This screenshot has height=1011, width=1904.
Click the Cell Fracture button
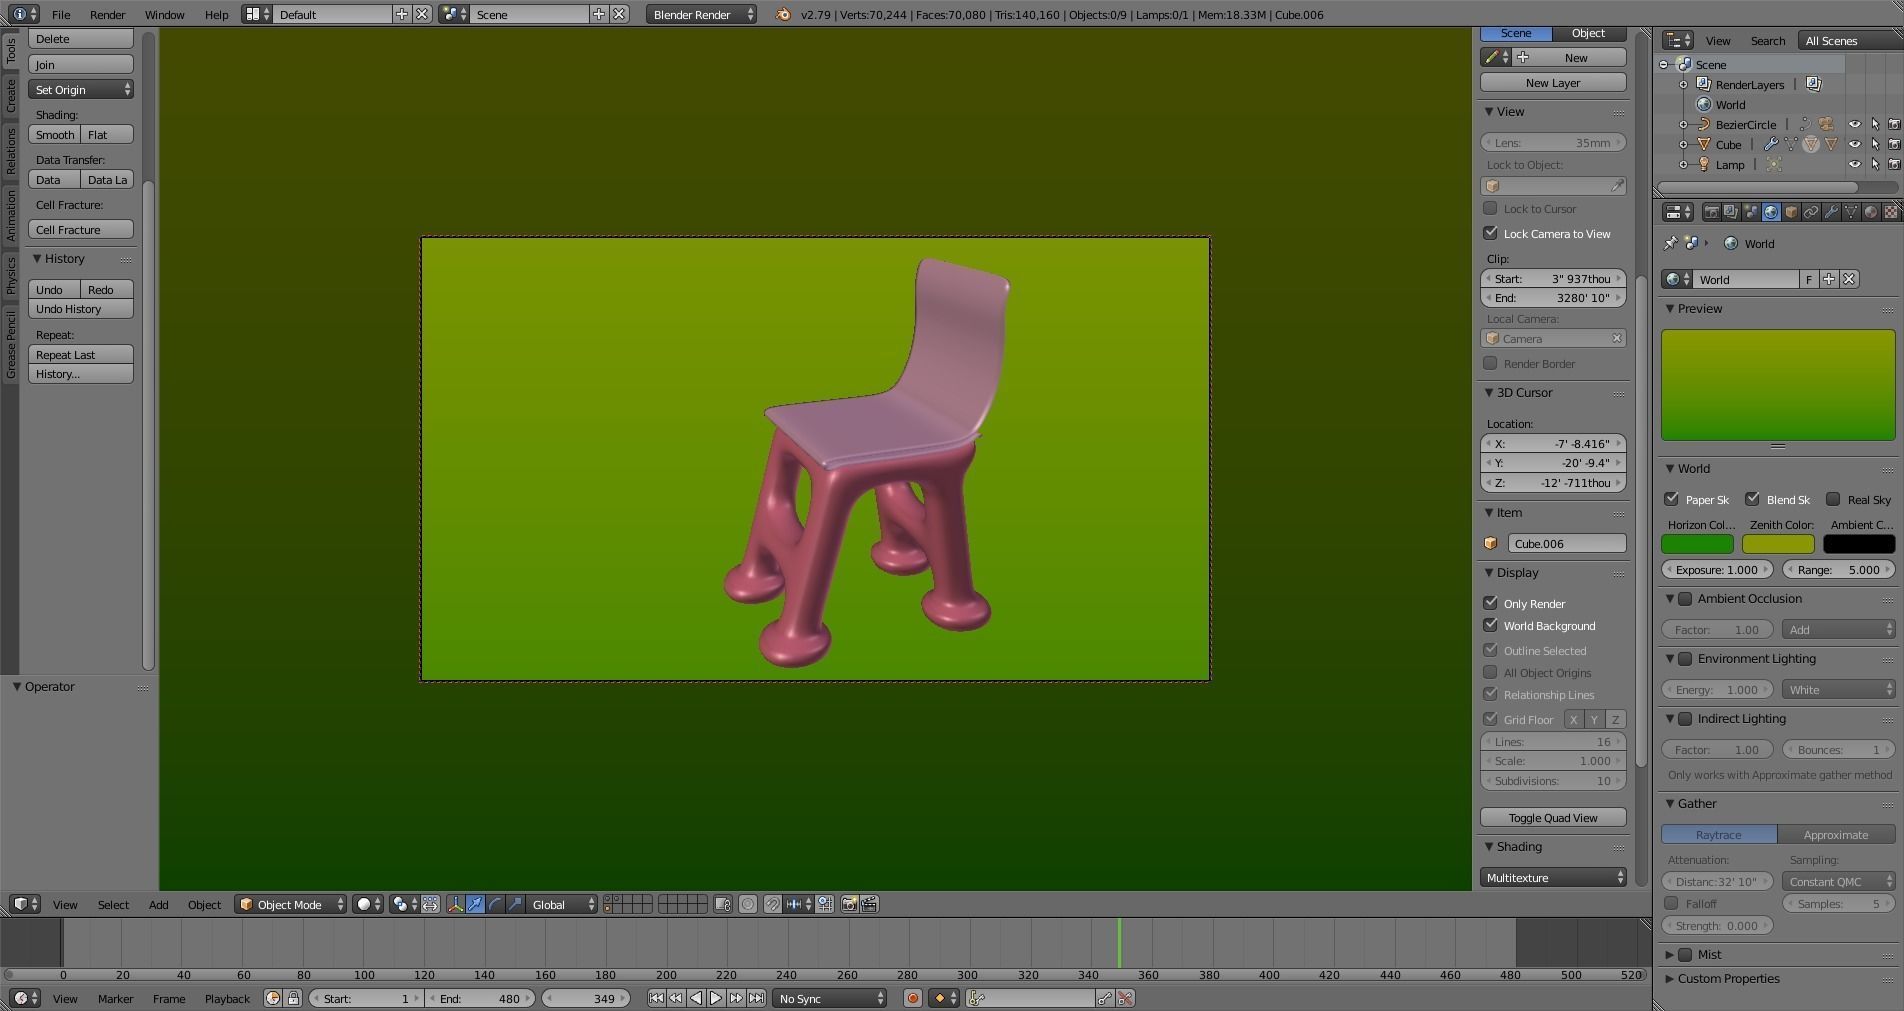(x=81, y=229)
